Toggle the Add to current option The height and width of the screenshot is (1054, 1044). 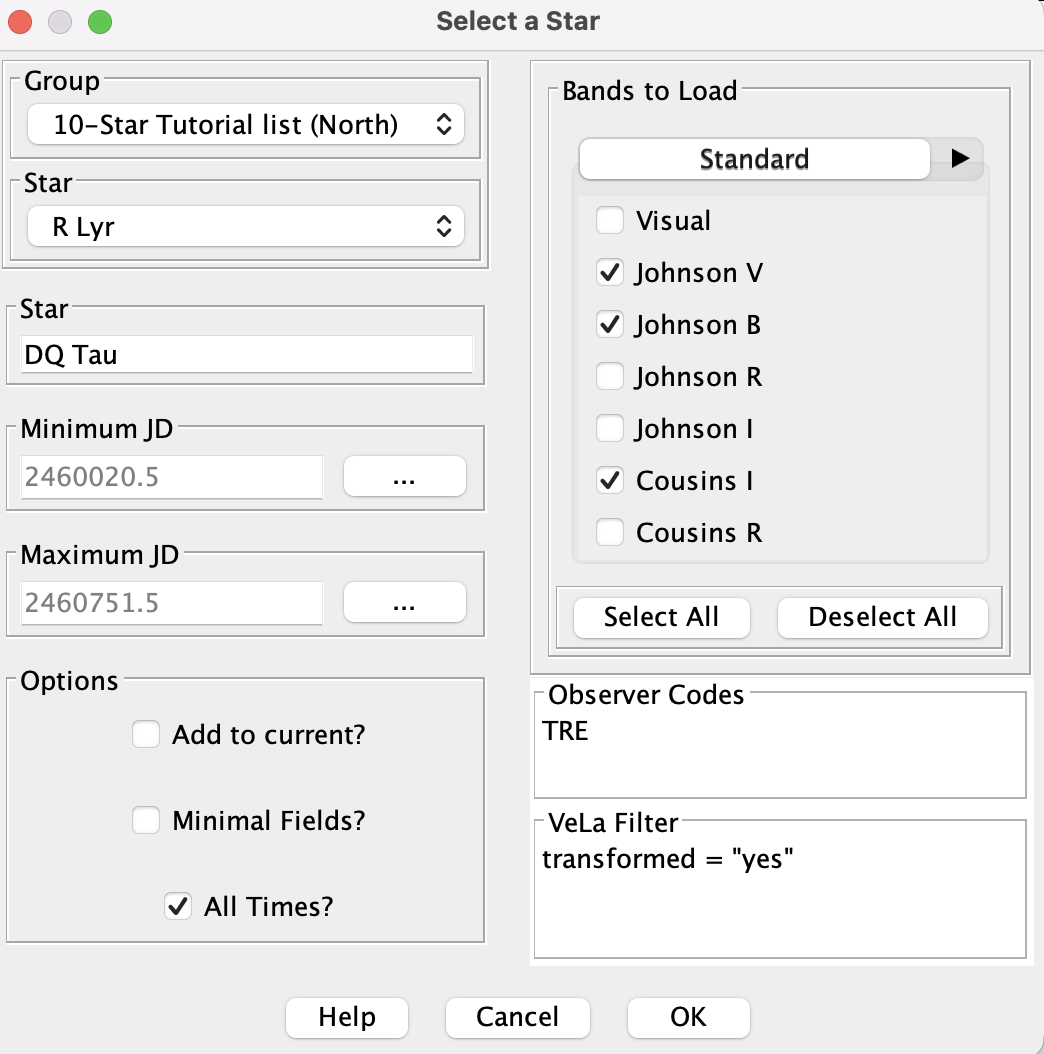(146, 734)
